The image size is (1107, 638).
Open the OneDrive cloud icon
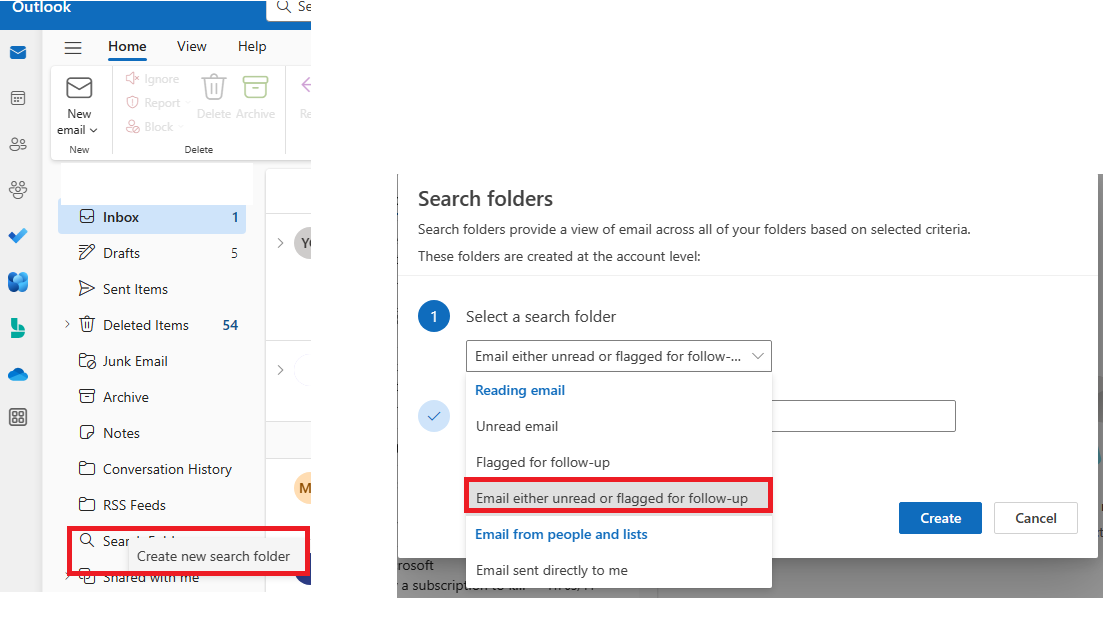(x=18, y=374)
